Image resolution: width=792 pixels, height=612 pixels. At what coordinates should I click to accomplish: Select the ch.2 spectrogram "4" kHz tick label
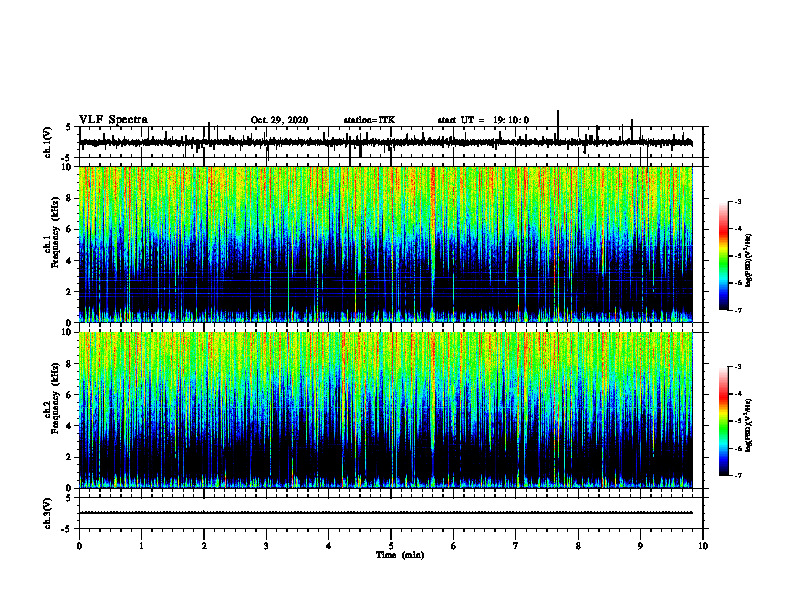point(70,426)
